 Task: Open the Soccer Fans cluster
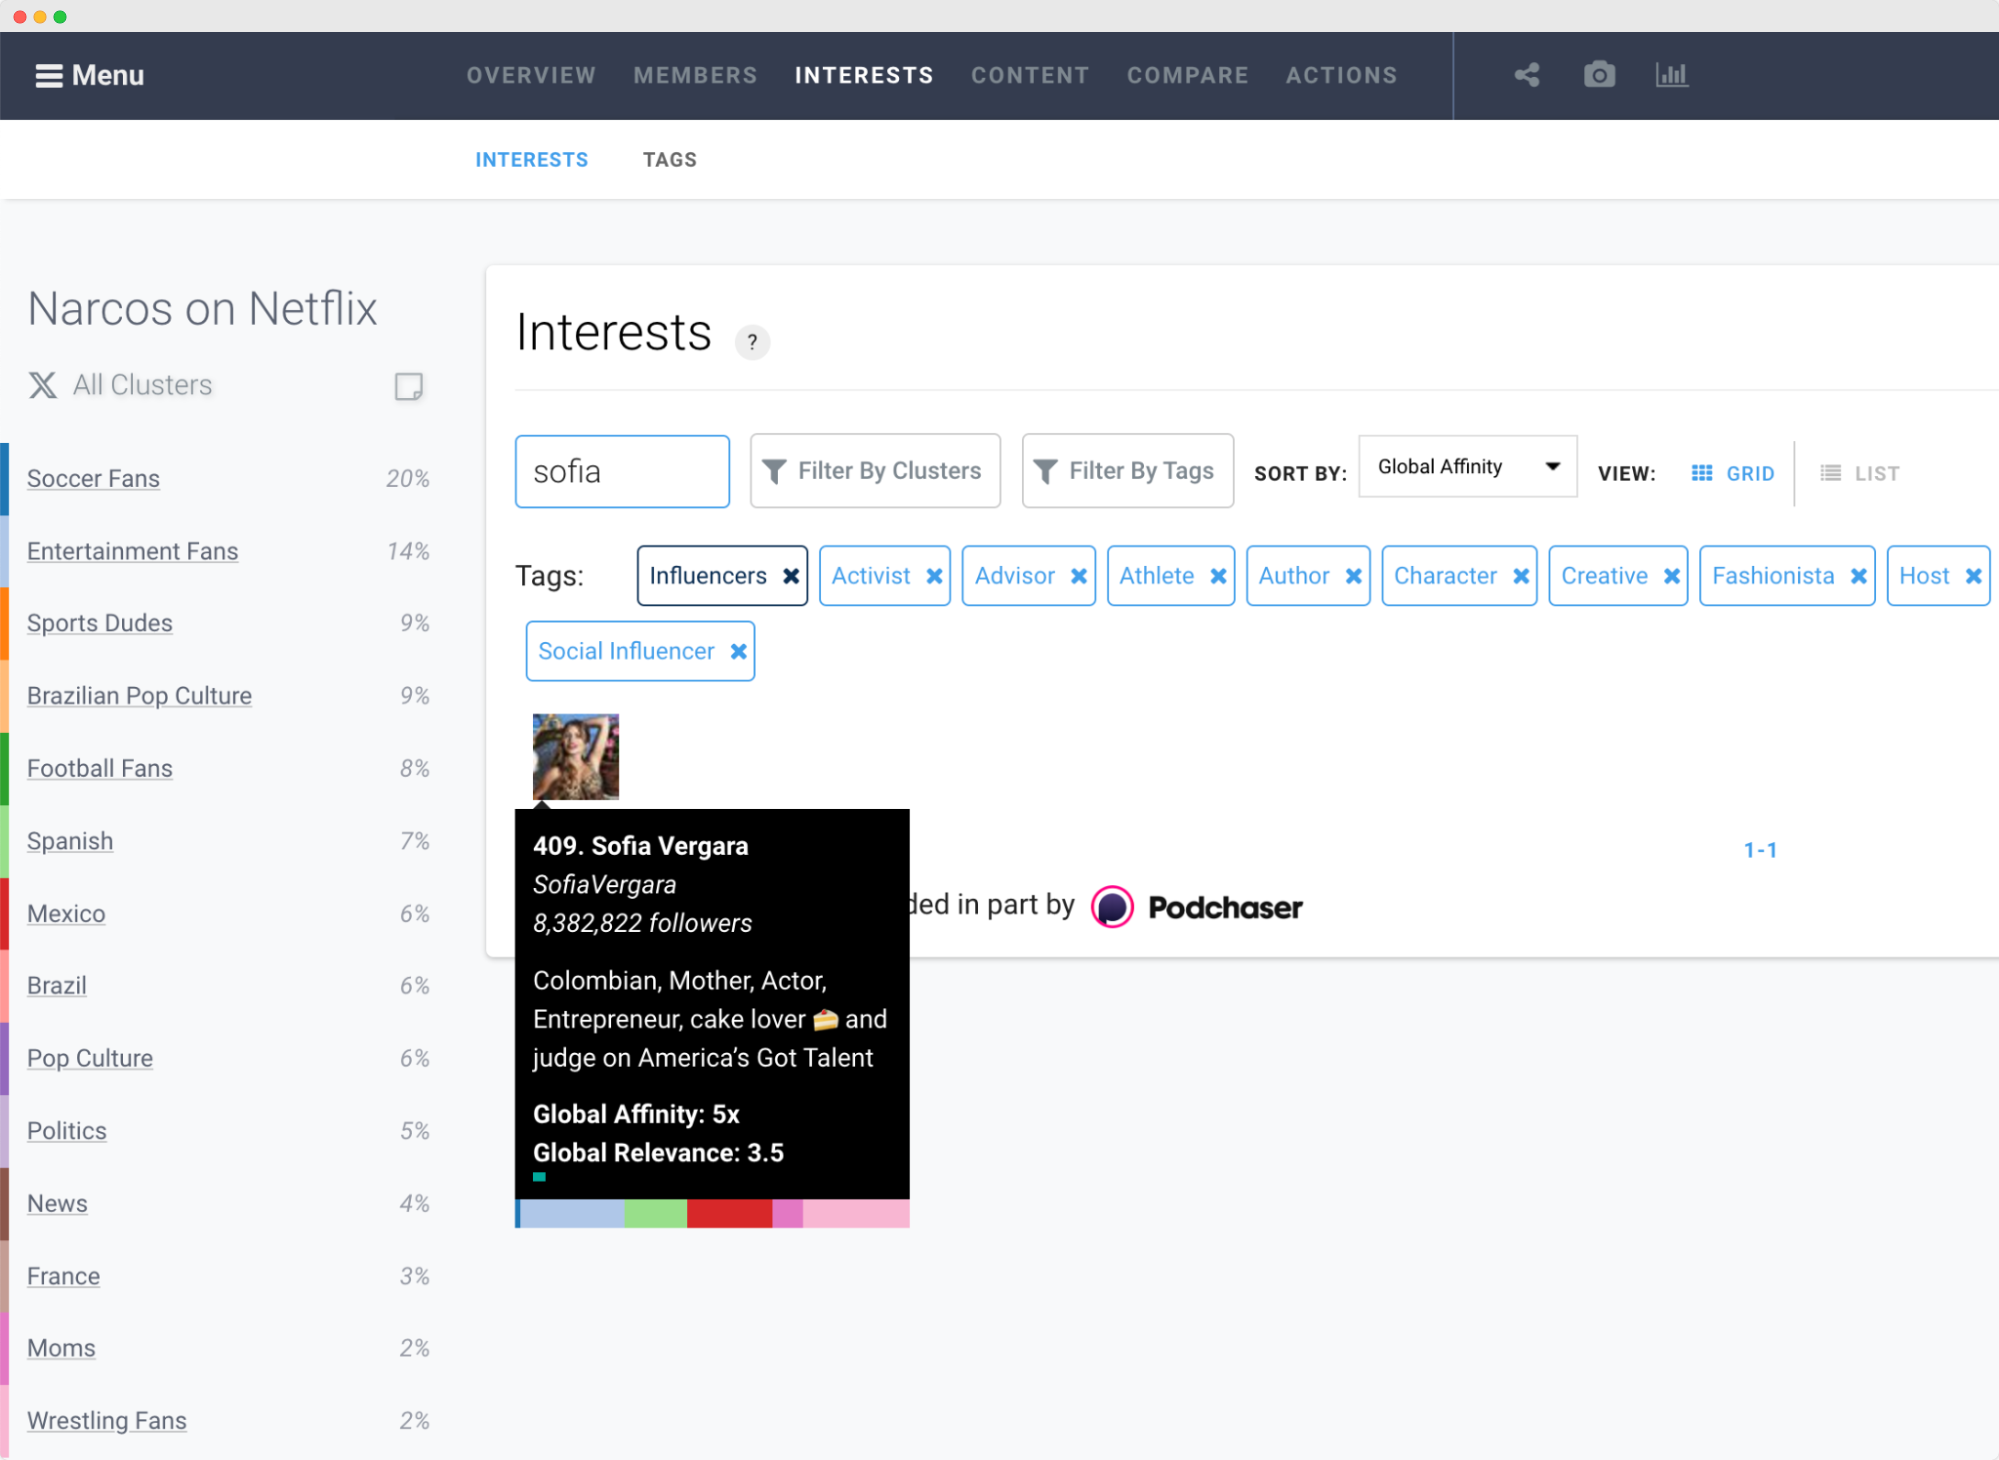(93, 479)
